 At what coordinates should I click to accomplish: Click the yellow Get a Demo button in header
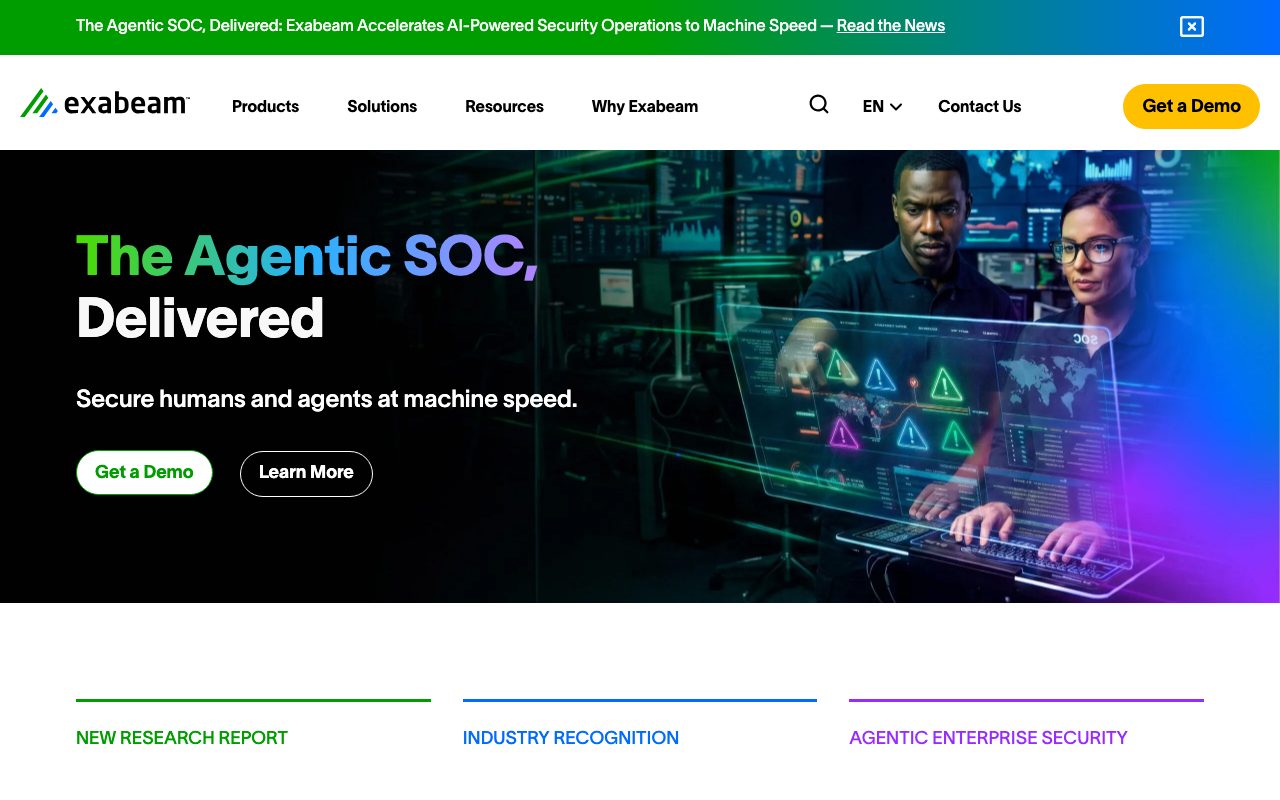tap(1191, 106)
